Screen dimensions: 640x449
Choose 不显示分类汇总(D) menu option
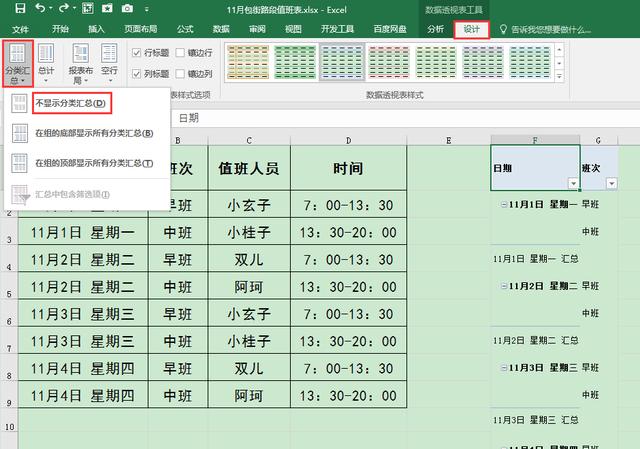(x=70, y=103)
